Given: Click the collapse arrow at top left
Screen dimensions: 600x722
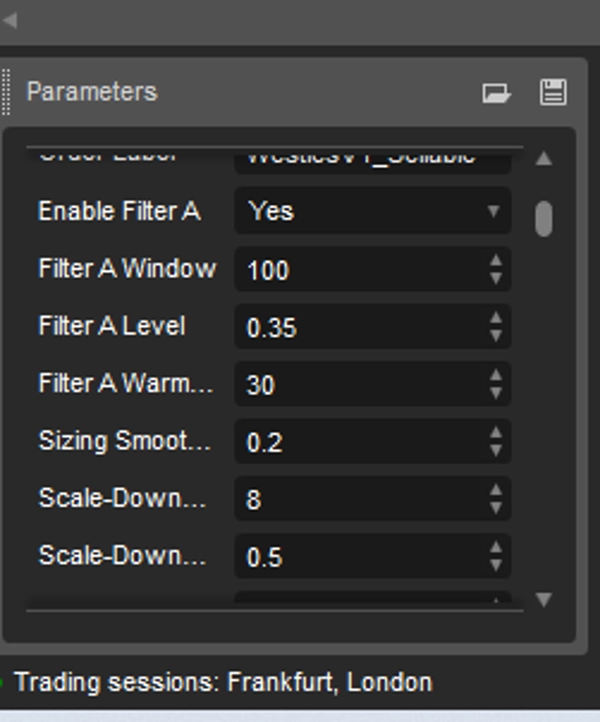Looking at the screenshot, I should (10, 20).
